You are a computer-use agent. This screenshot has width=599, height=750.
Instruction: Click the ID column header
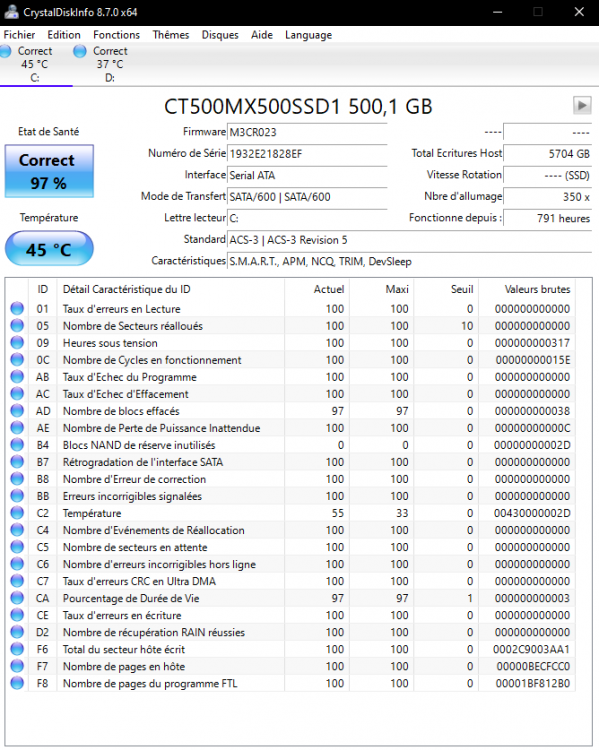coord(43,289)
